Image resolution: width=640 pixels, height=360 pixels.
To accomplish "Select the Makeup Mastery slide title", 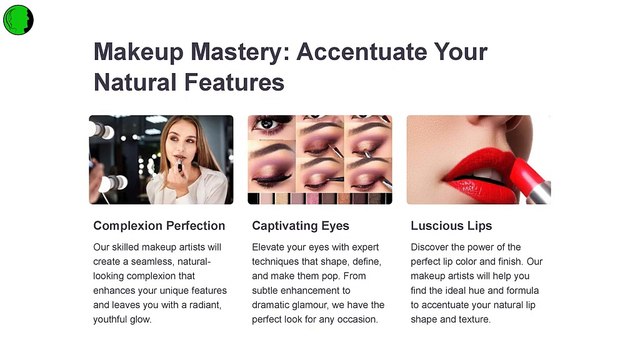I will (x=290, y=67).
